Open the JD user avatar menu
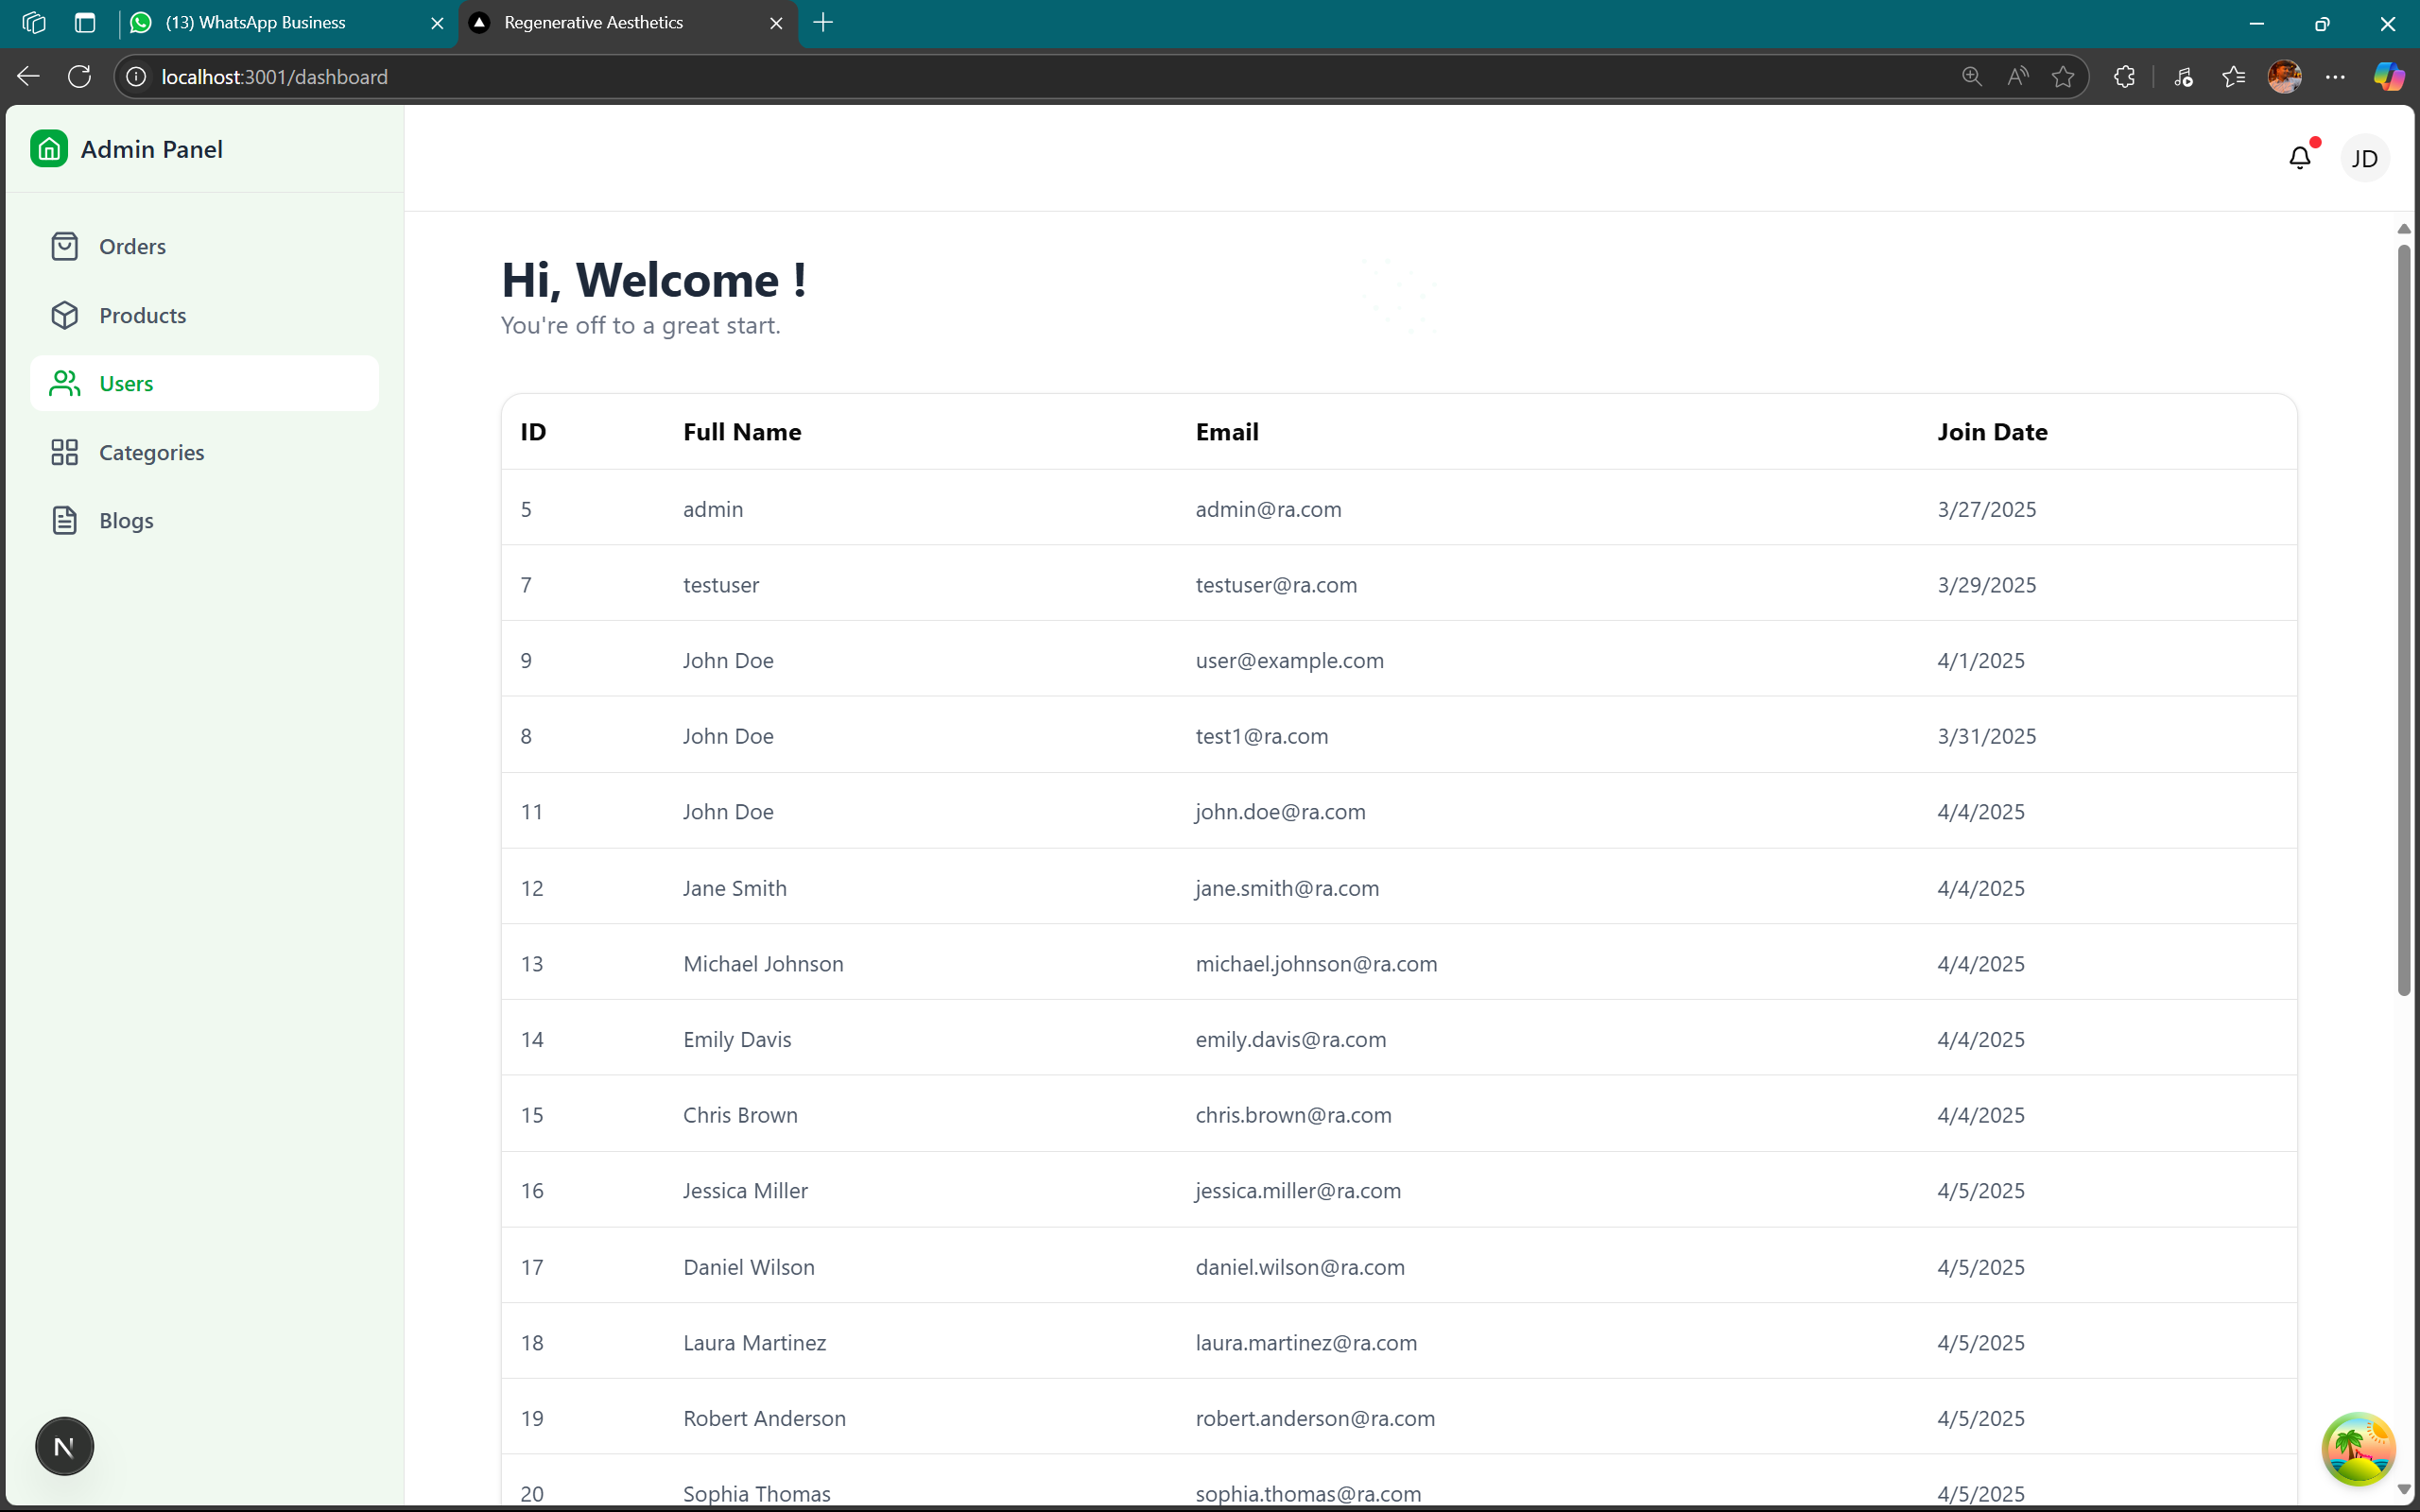 coord(2364,158)
